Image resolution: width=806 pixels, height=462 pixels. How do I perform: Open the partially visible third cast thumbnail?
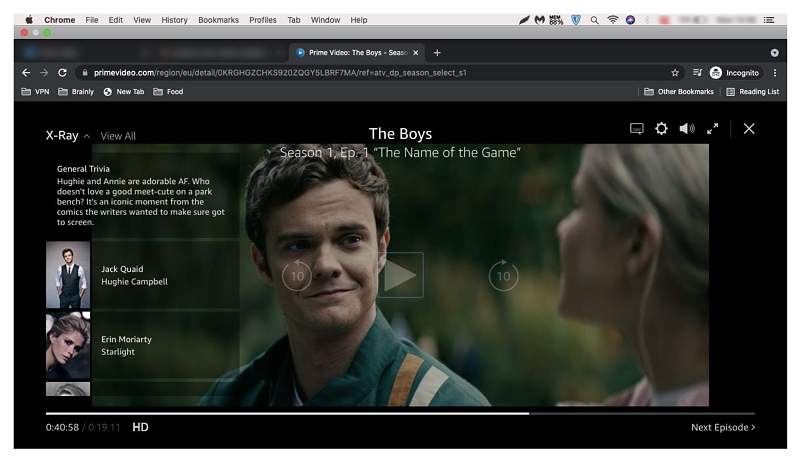point(68,389)
